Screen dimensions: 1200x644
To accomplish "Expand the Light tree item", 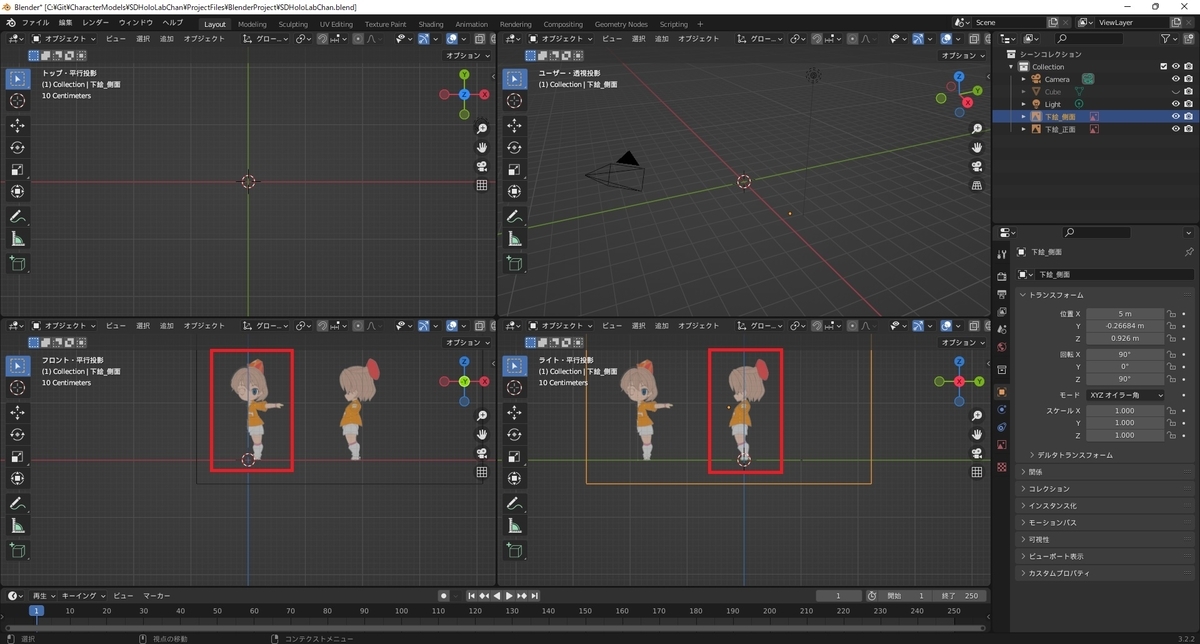I will coord(1024,104).
